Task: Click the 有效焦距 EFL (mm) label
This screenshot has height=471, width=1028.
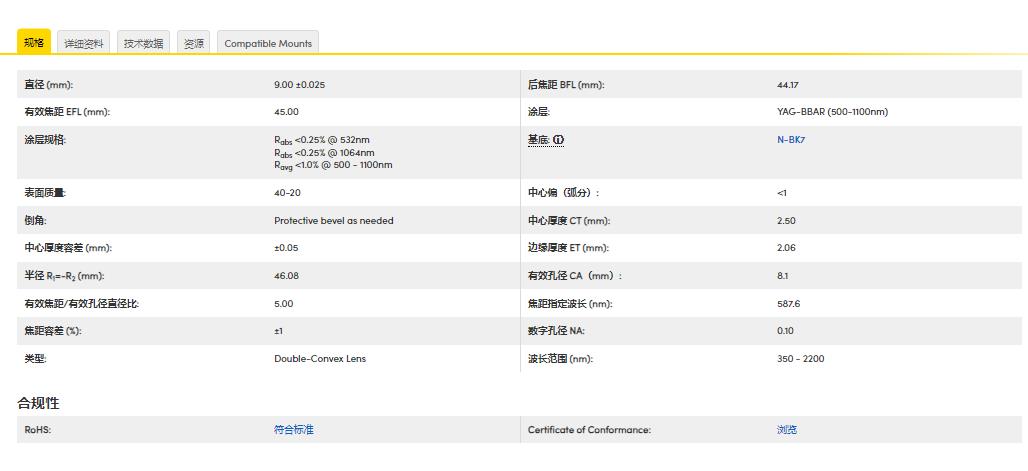Action: tap(67, 112)
